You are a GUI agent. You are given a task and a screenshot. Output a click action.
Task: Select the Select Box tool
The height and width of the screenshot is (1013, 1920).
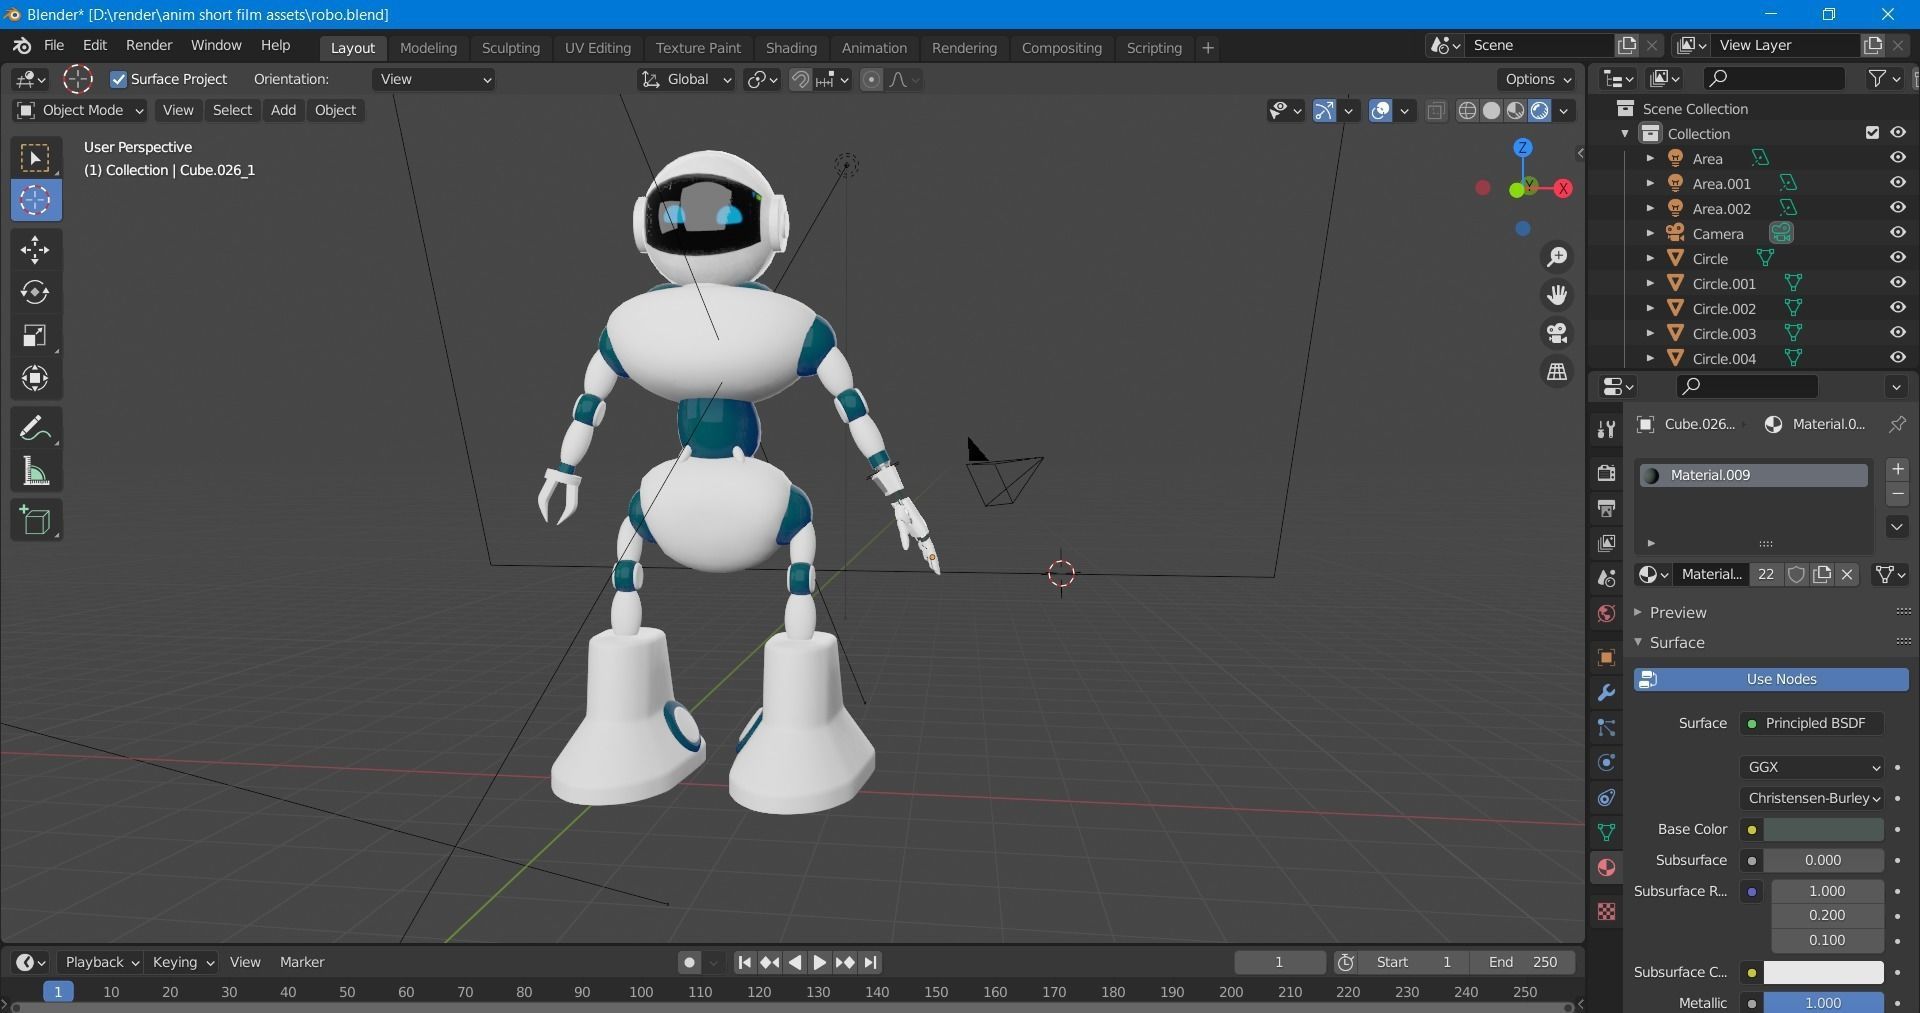[x=36, y=158]
